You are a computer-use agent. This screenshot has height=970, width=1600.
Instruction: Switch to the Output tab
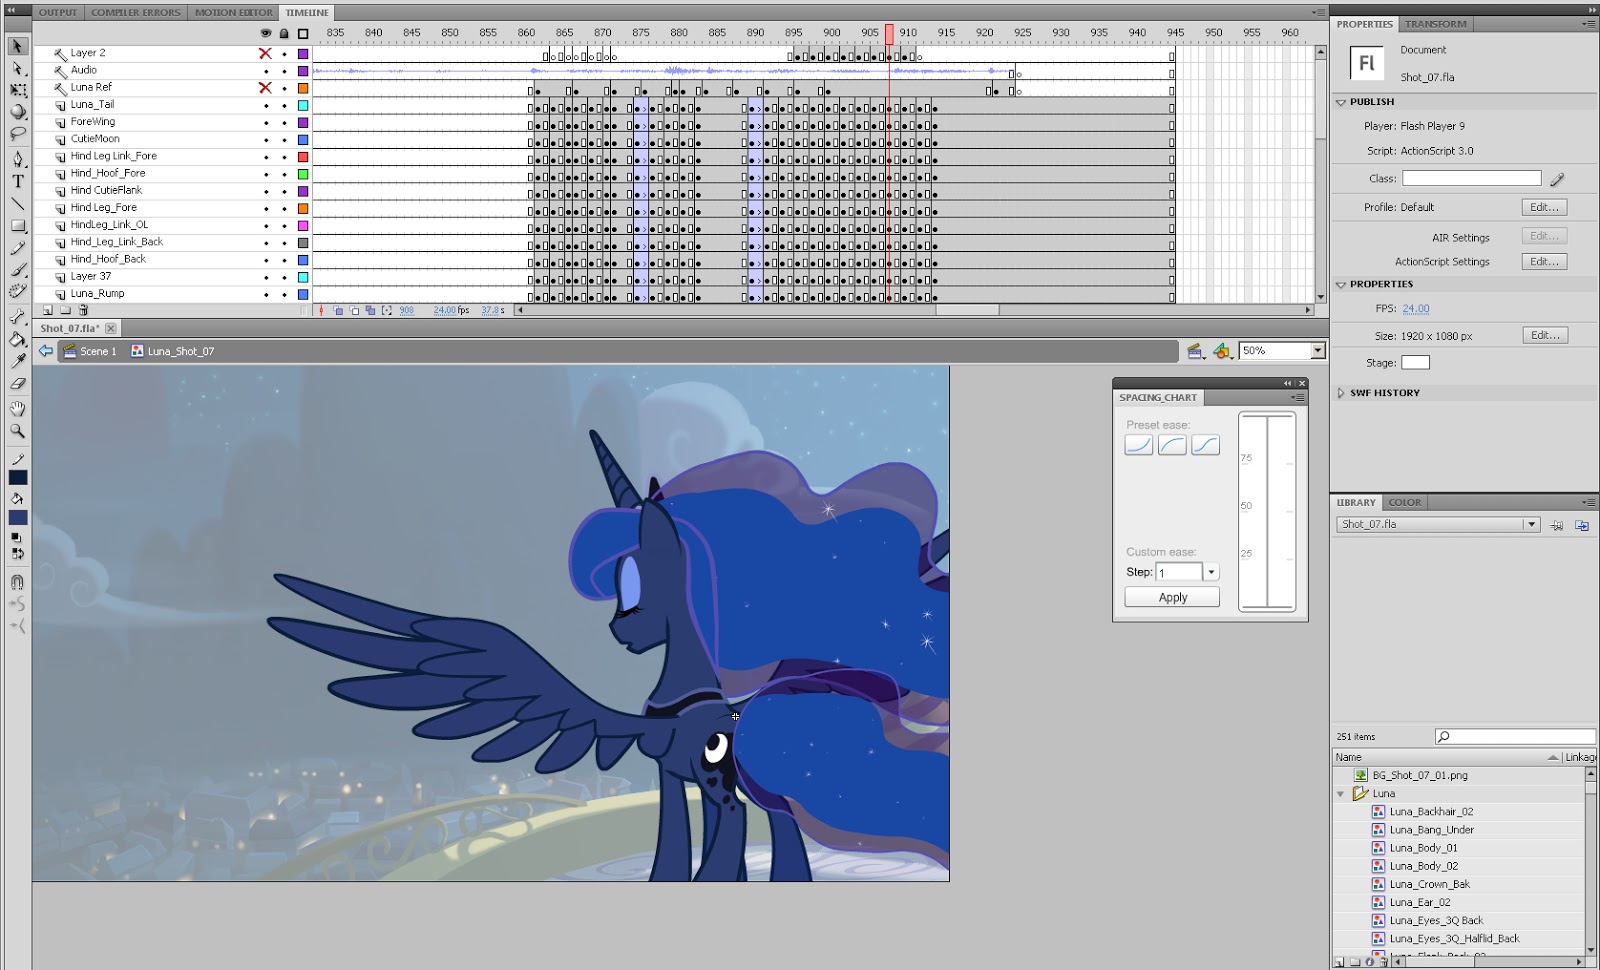click(x=58, y=13)
